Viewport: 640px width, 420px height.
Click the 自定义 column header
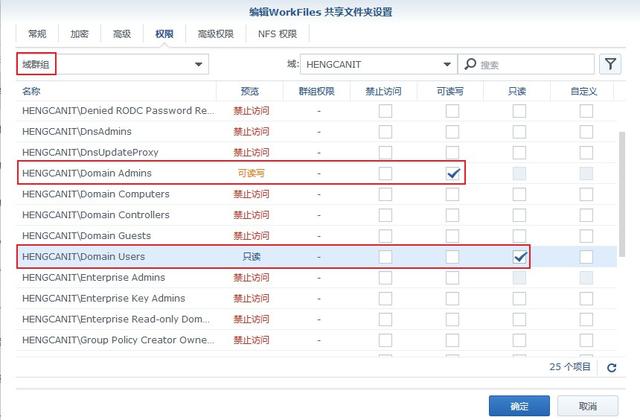[584, 91]
